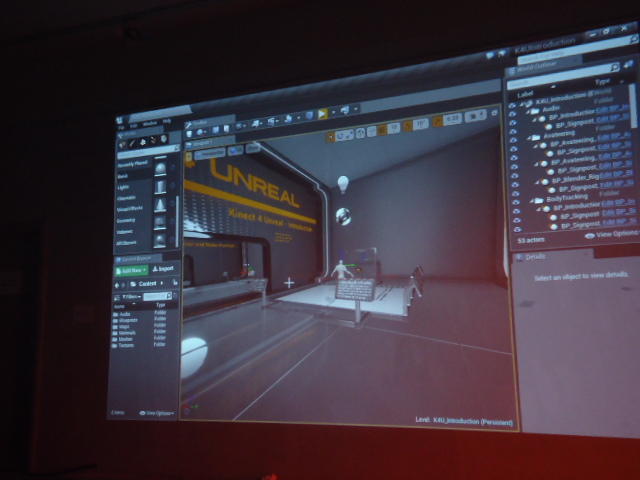Viewport: 640px width, 480px height.
Task: Select the Landscape mode icon
Action: (143, 142)
